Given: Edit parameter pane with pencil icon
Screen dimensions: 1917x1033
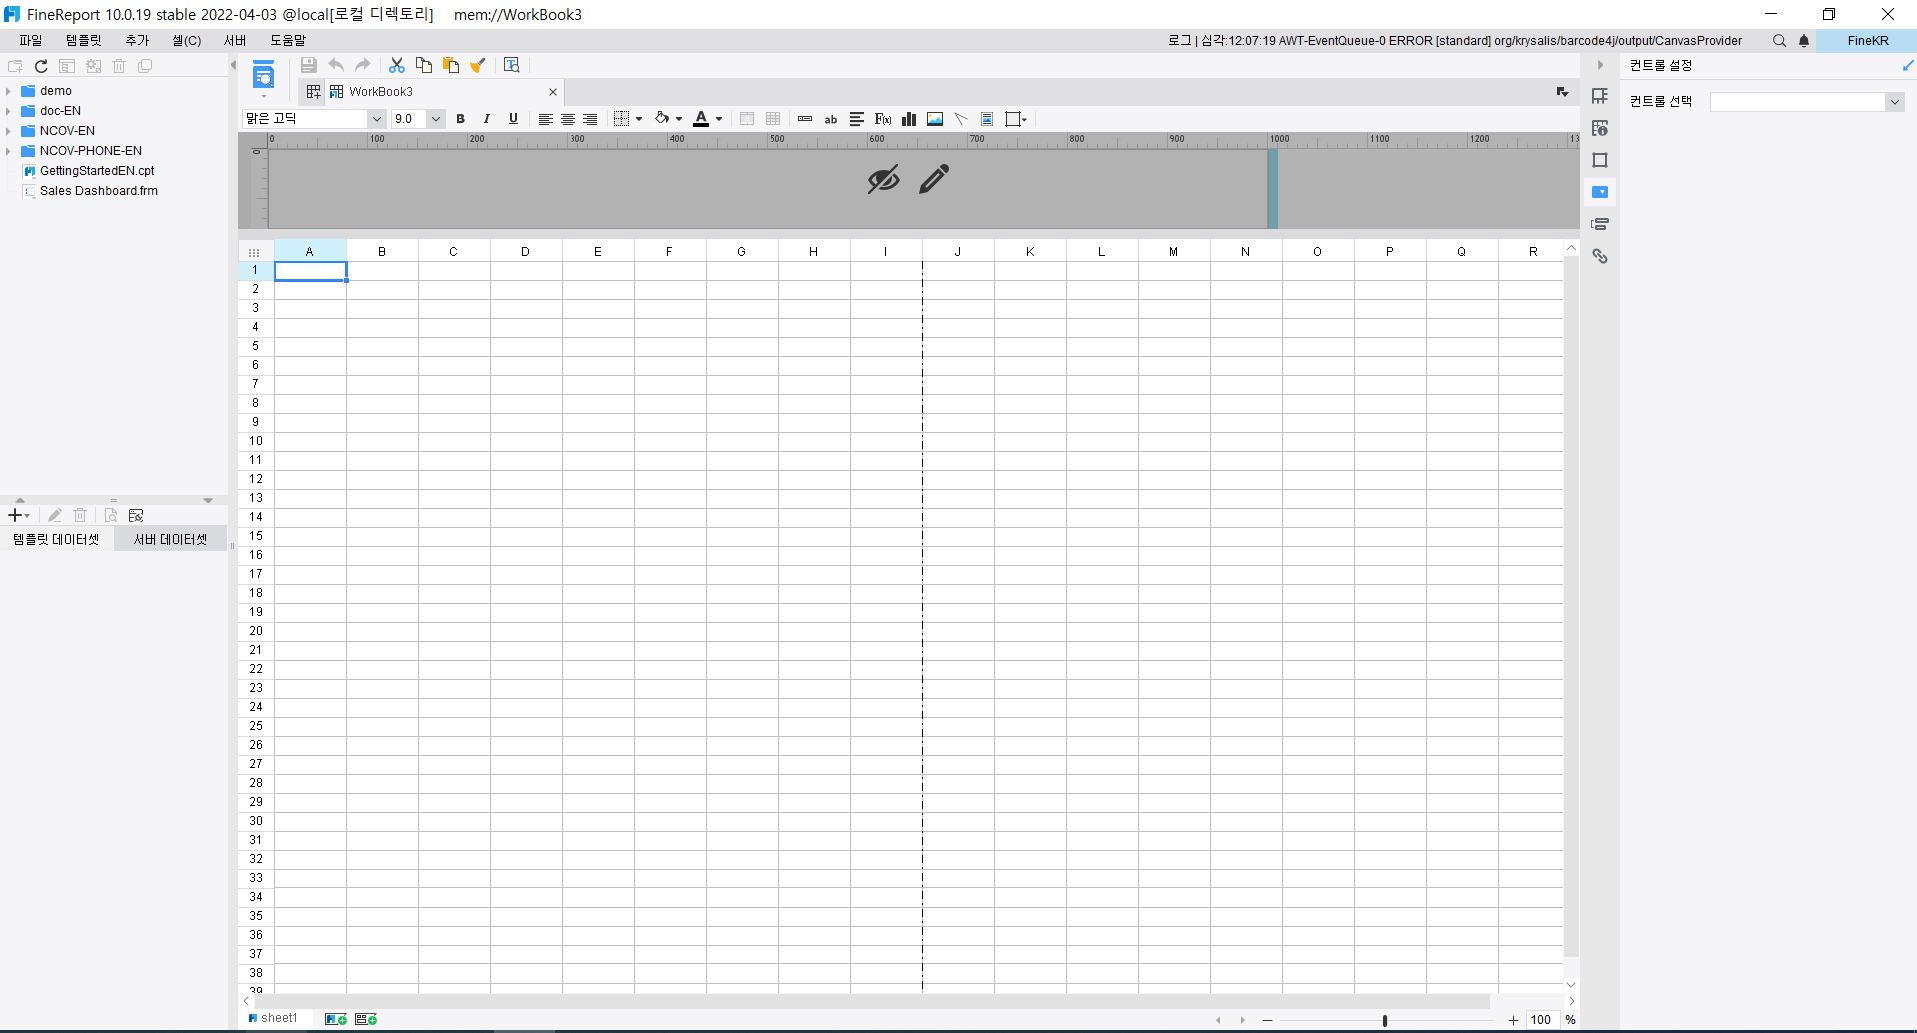Looking at the screenshot, I should (x=934, y=180).
